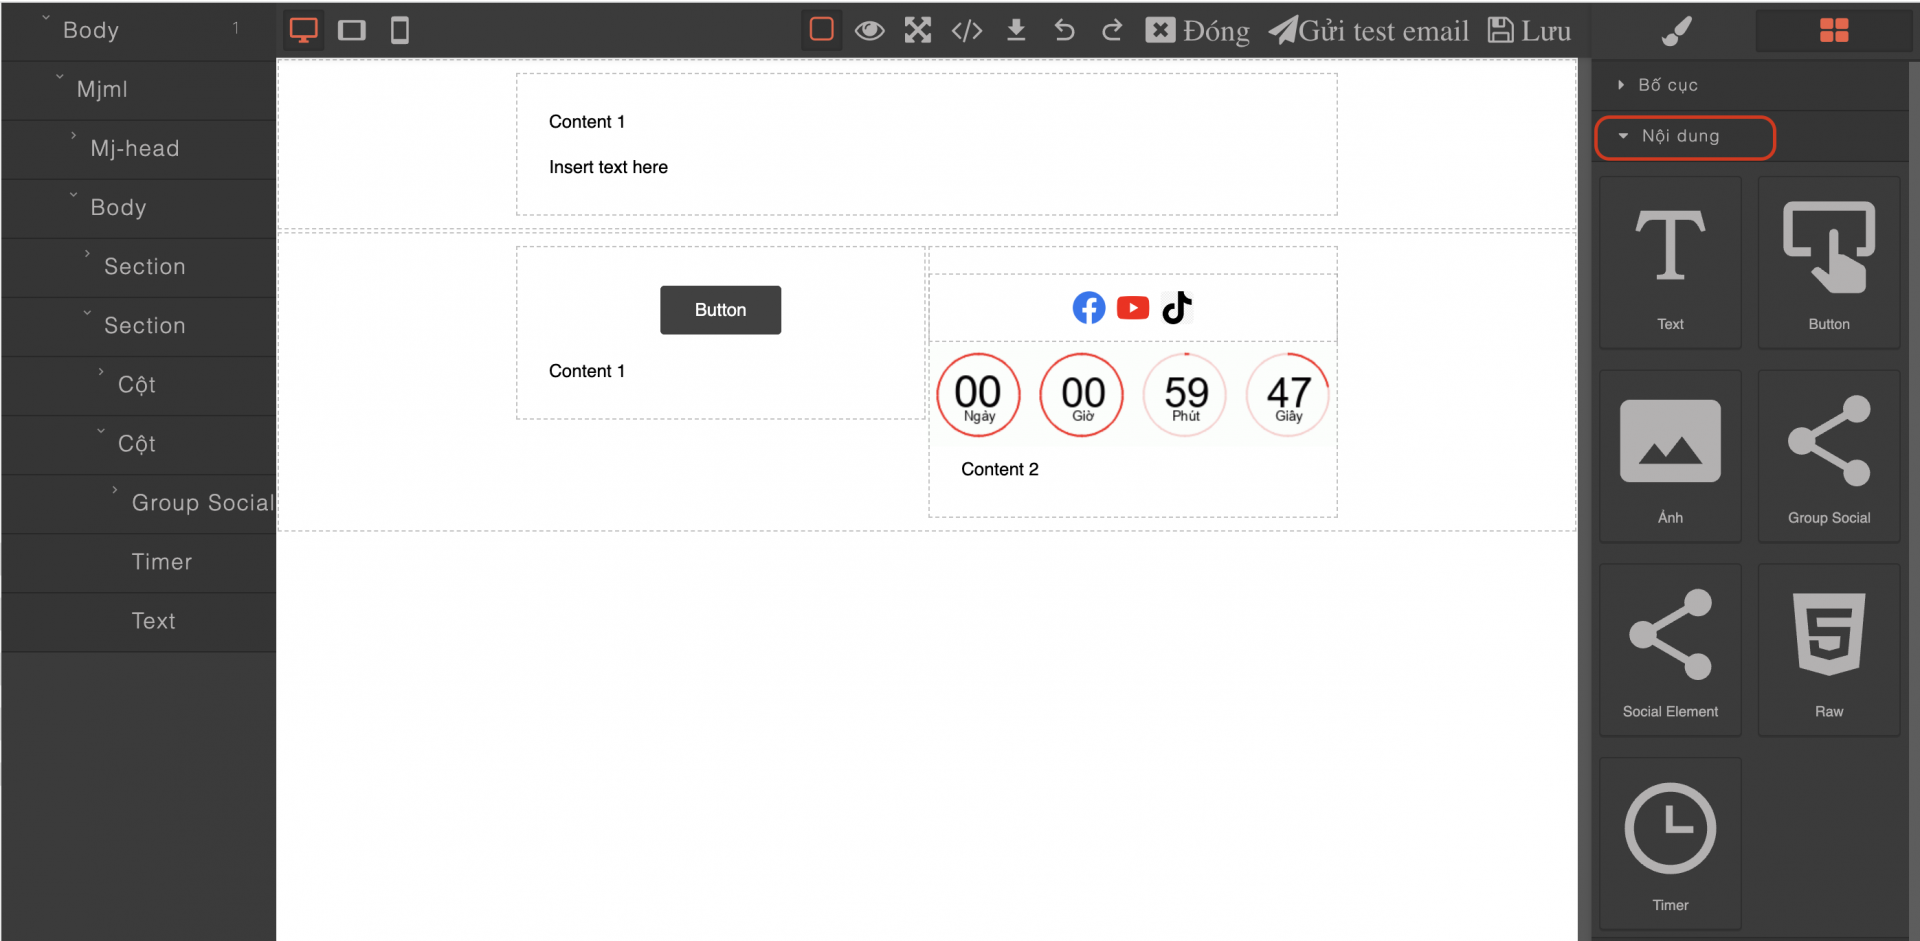1920x941 pixels.
Task: Click the Đóng close button
Action: point(1197,31)
